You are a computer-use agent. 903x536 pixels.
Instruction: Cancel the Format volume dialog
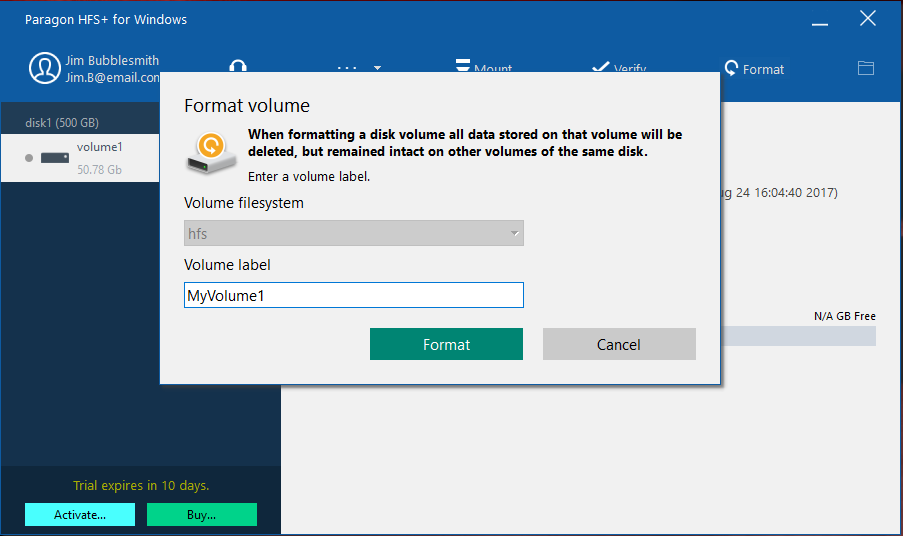click(x=619, y=344)
